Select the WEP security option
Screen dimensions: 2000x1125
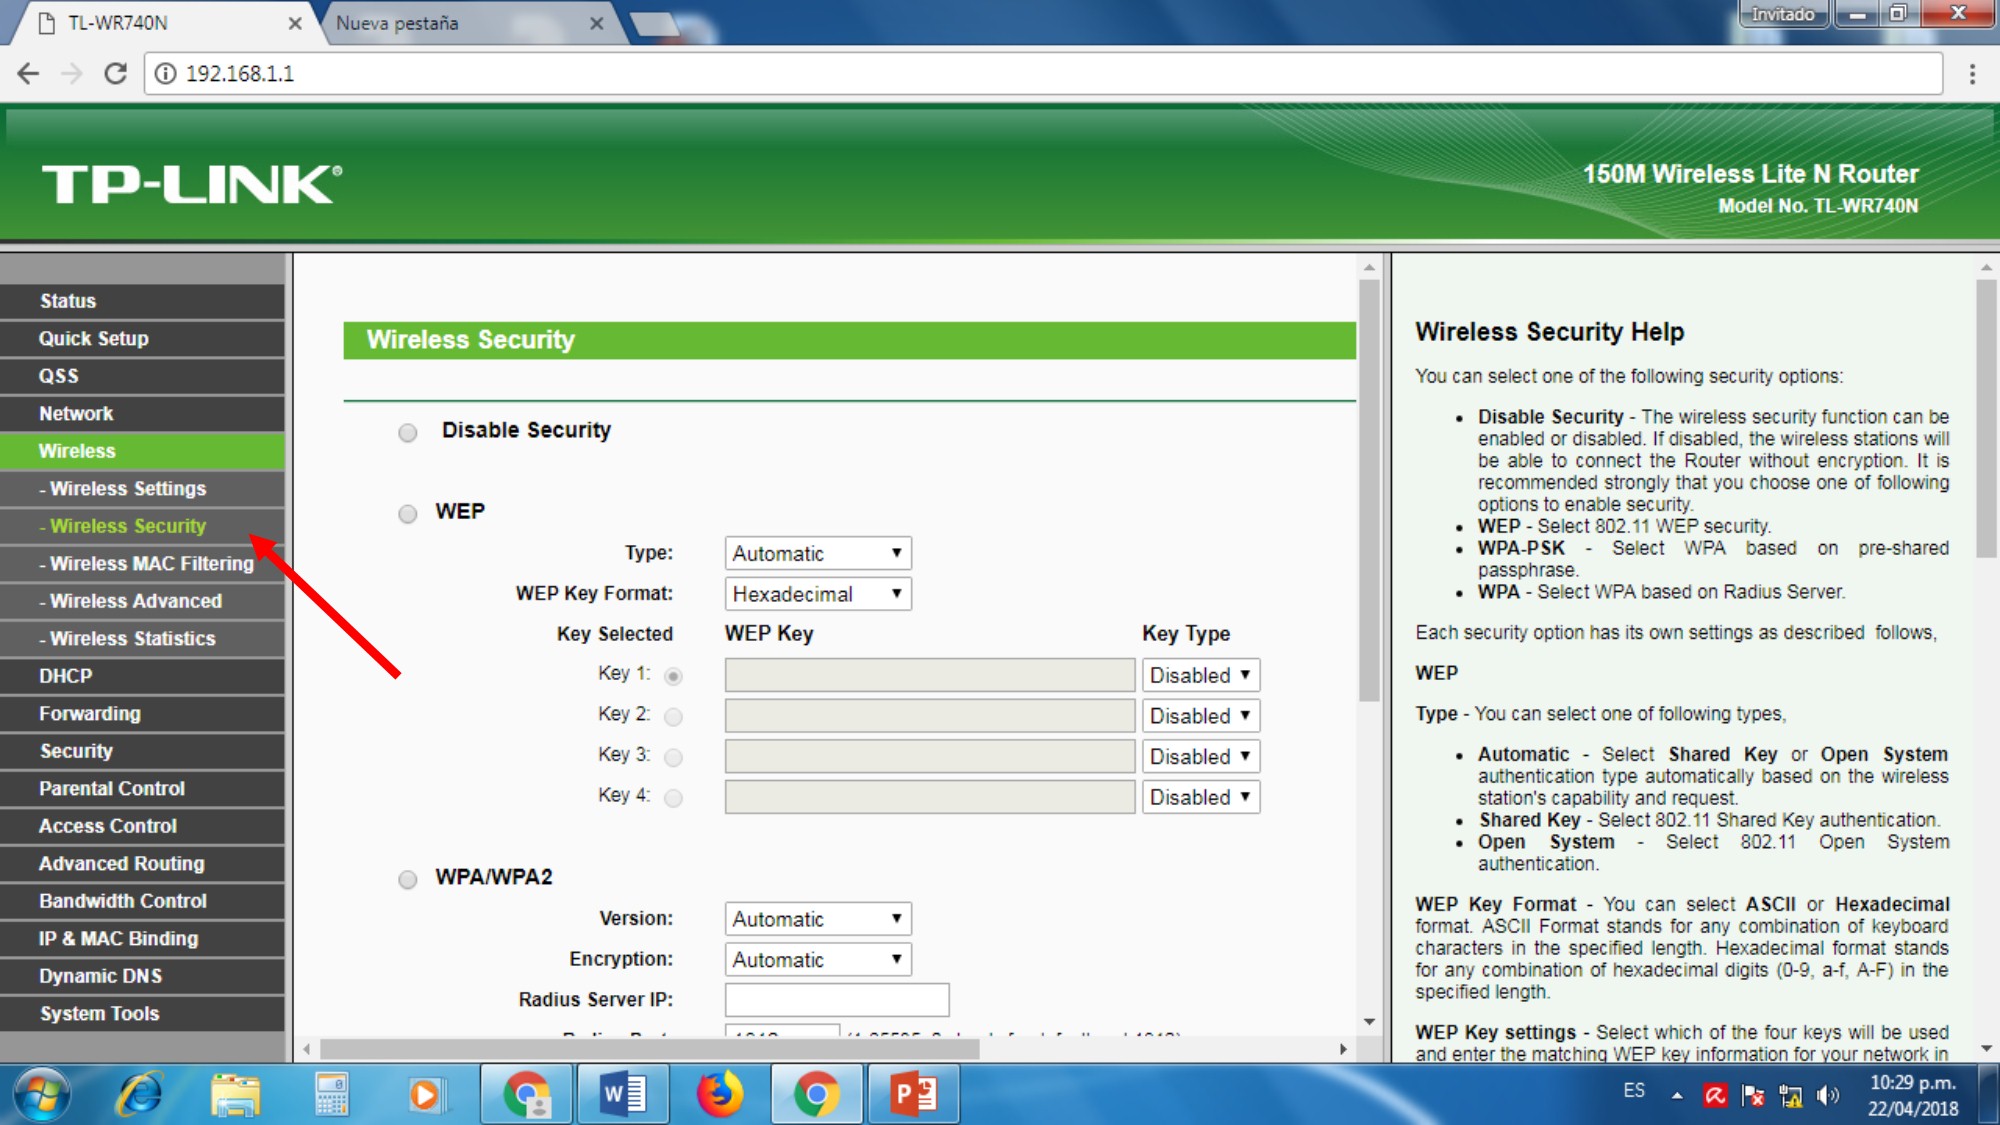(x=408, y=514)
